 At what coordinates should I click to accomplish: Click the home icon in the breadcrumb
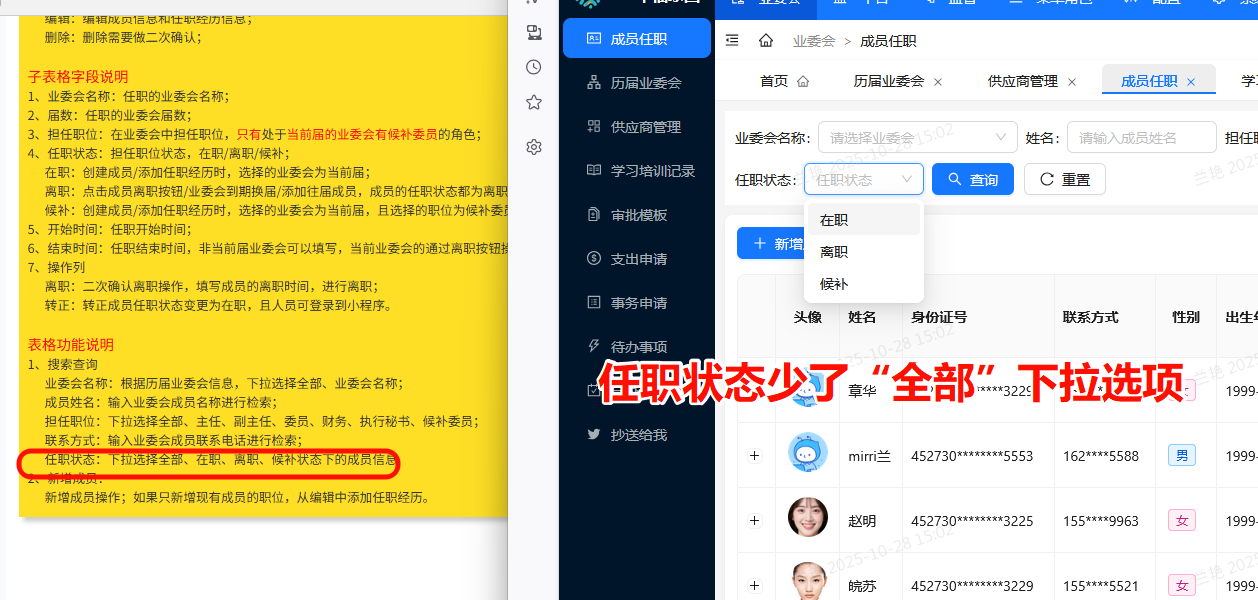coord(766,40)
